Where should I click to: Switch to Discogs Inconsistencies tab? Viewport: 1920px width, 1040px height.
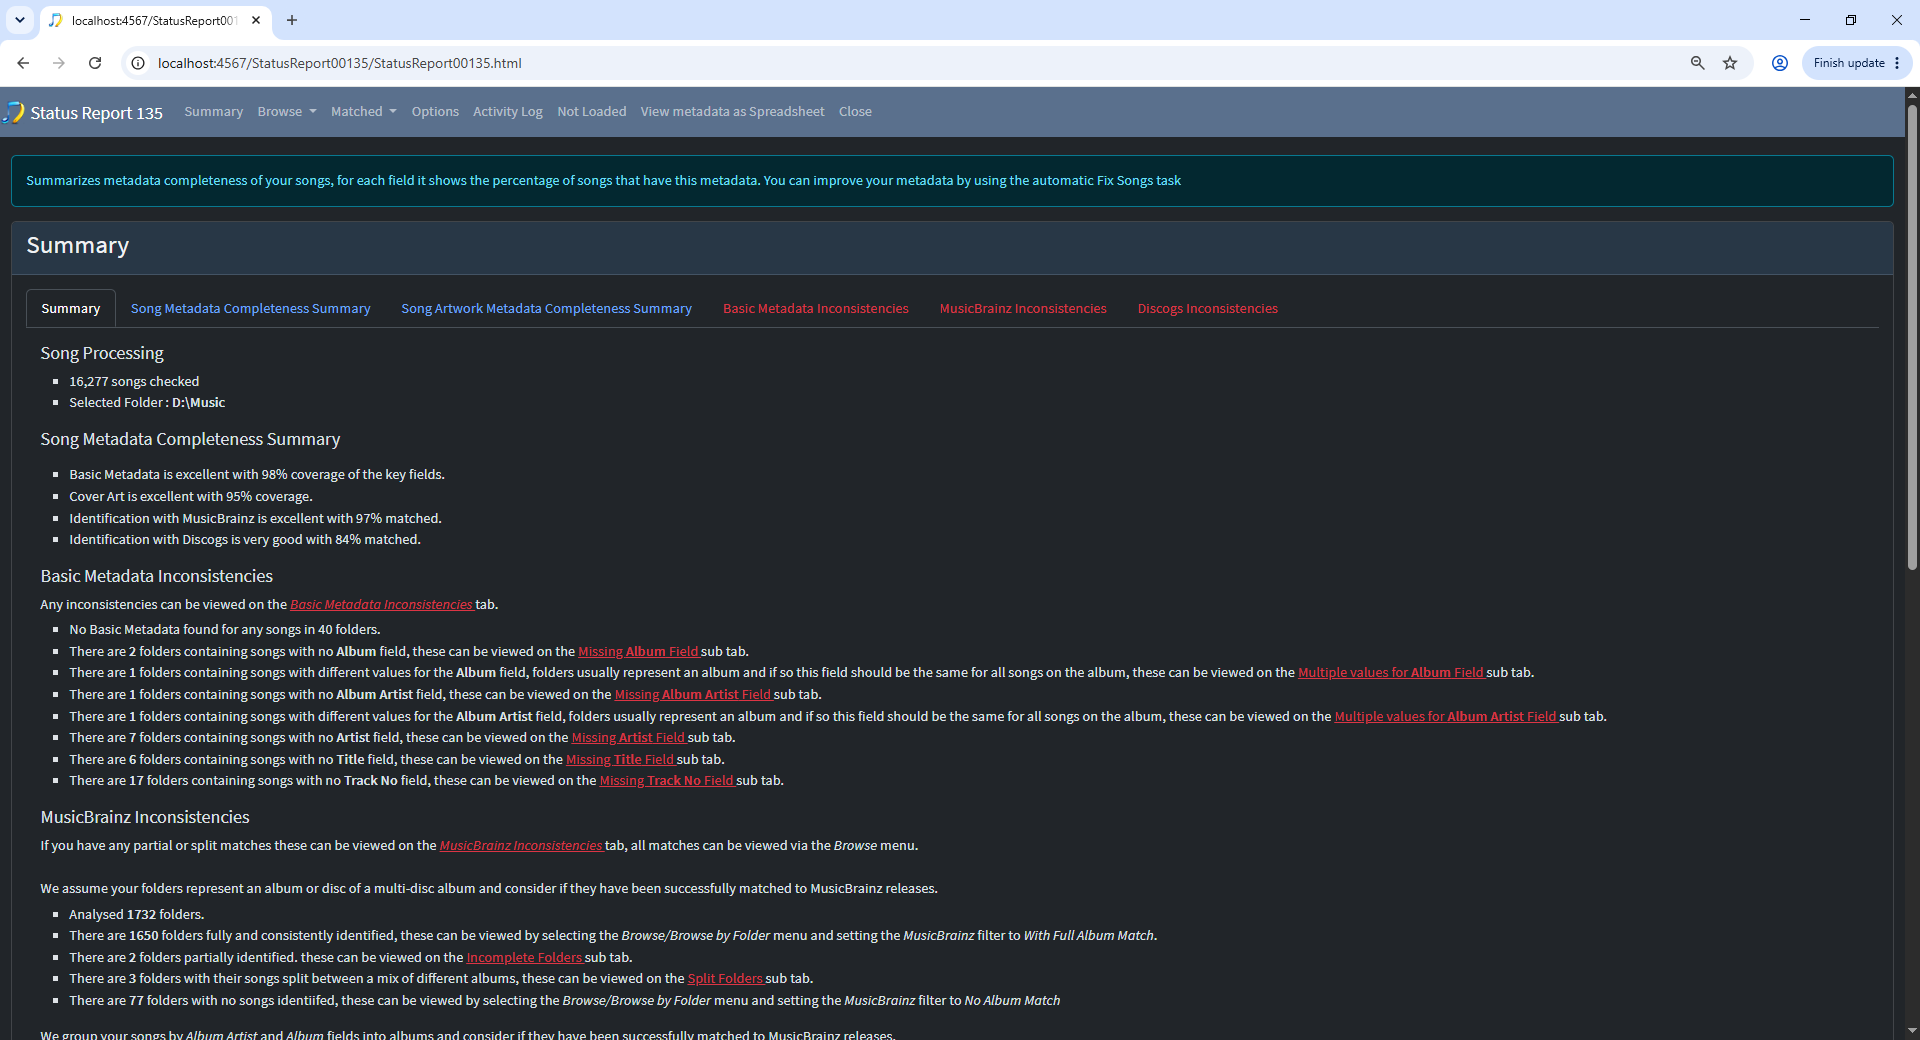(1208, 309)
